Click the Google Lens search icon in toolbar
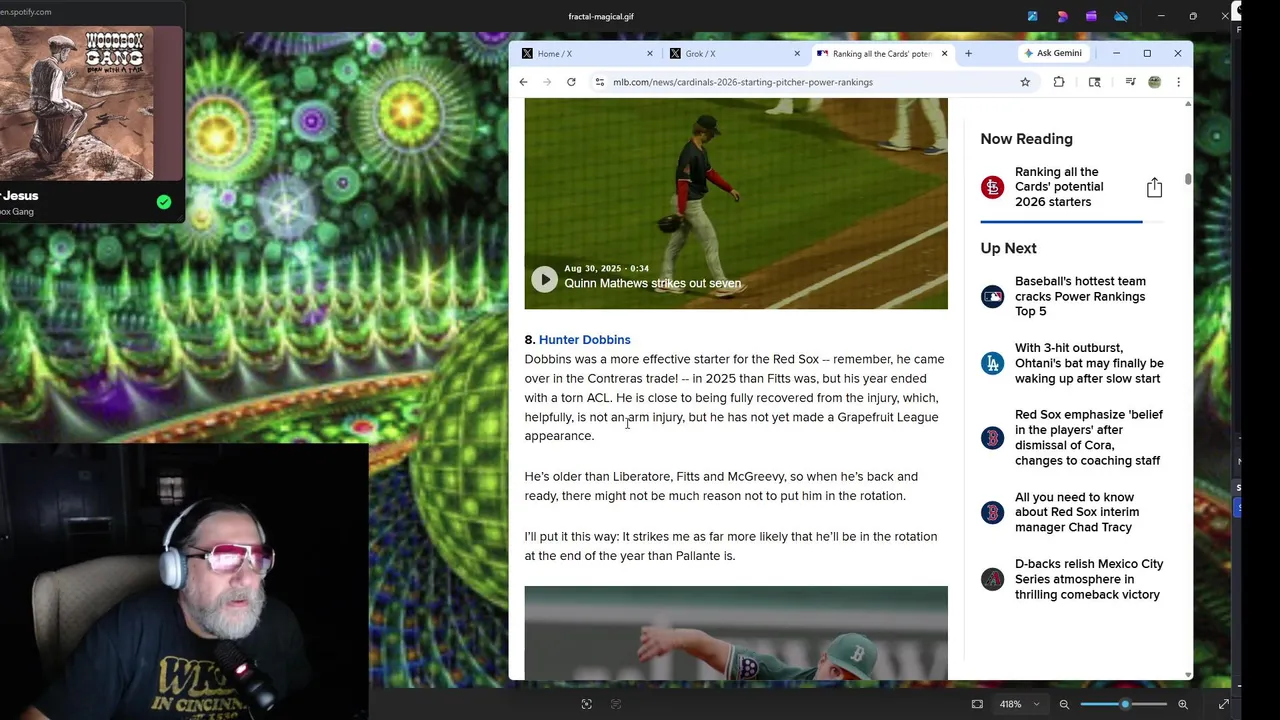This screenshot has width=1280, height=720. click(x=1094, y=82)
